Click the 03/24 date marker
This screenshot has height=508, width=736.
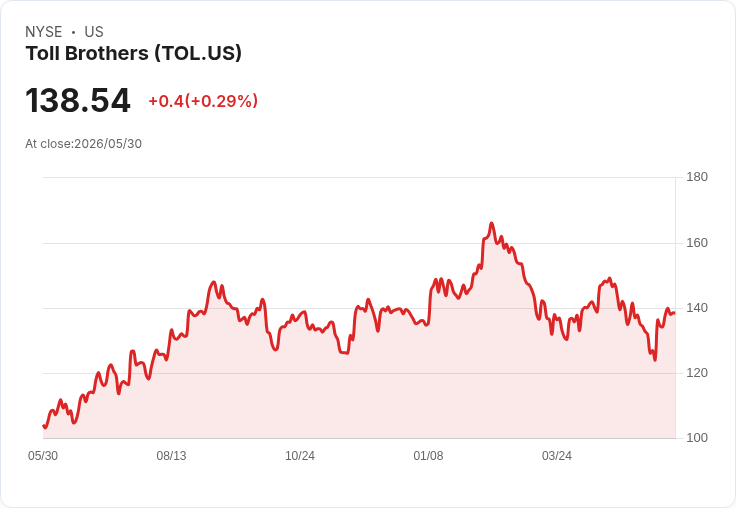click(x=557, y=456)
